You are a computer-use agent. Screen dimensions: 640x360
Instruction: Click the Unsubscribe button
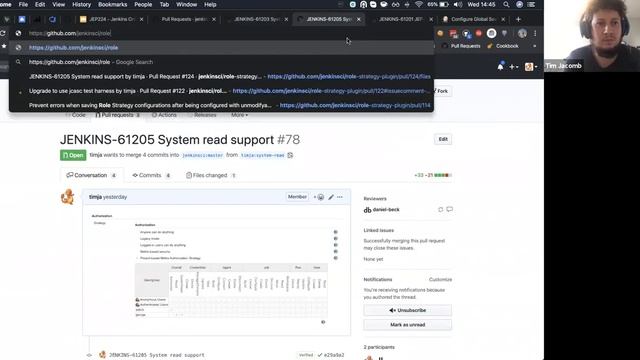pyautogui.click(x=407, y=310)
